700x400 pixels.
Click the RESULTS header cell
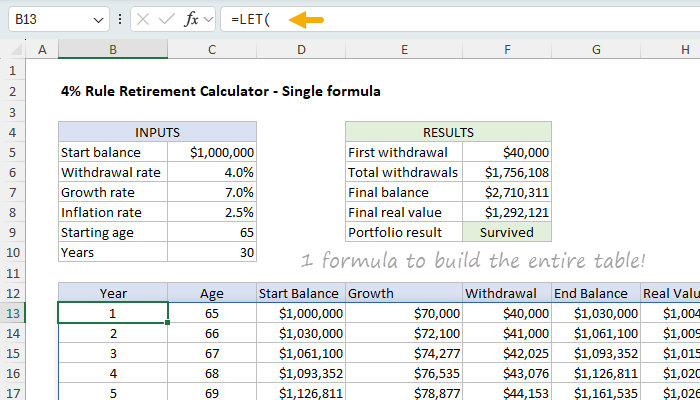coord(448,132)
